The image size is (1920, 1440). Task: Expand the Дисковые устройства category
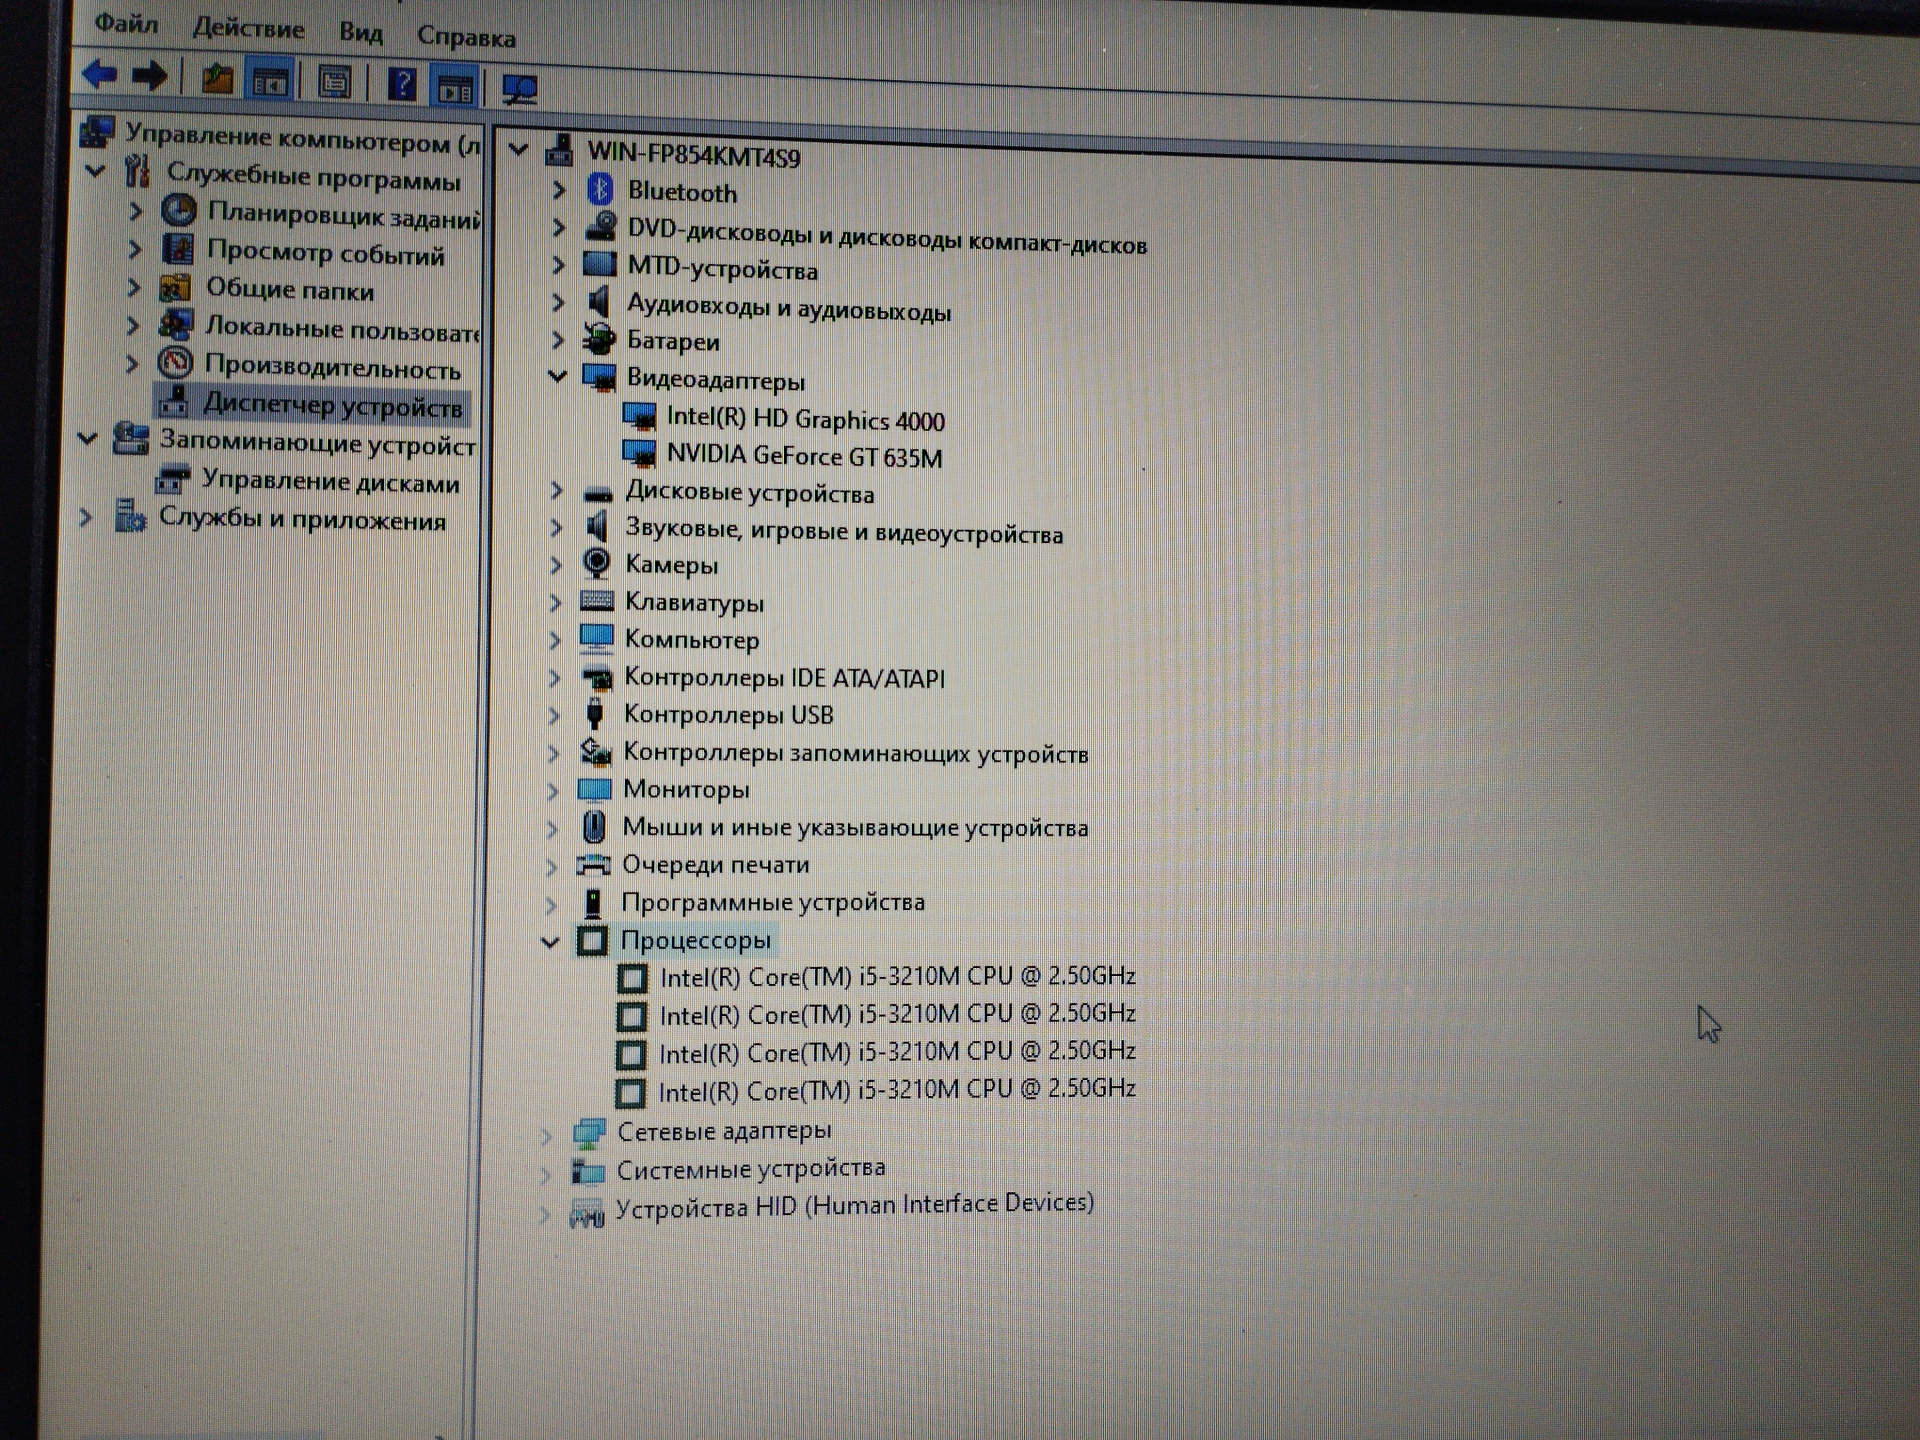pos(557,490)
